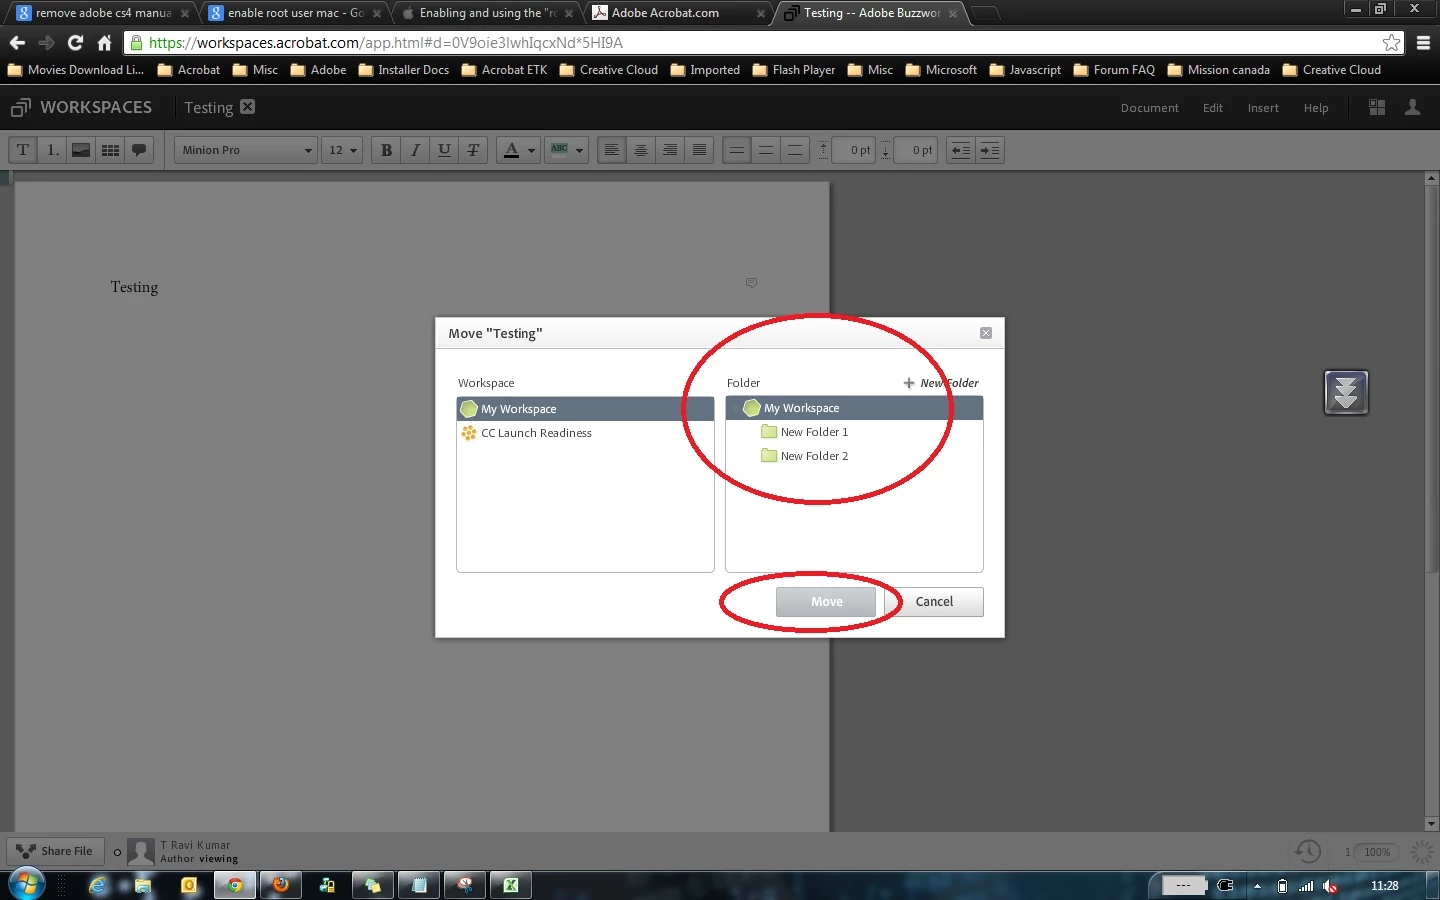Click the comment marker beside Testing text
This screenshot has width=1440, height=900.
tap(751, 283)
